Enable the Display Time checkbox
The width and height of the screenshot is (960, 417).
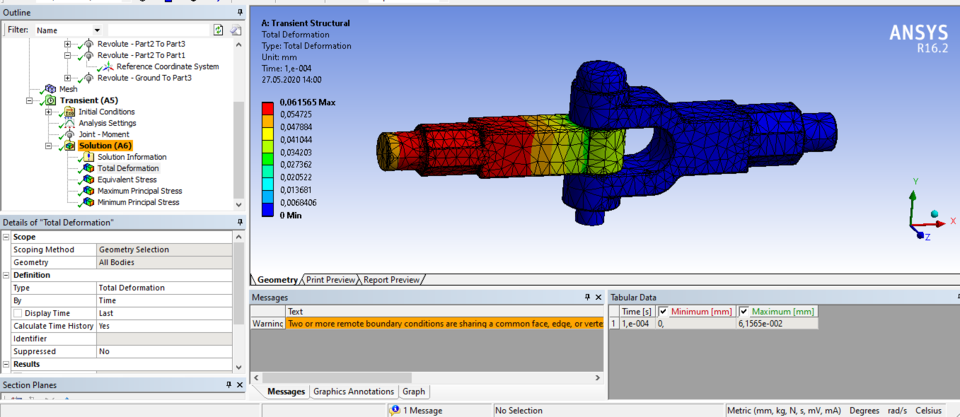click(18, 314)
